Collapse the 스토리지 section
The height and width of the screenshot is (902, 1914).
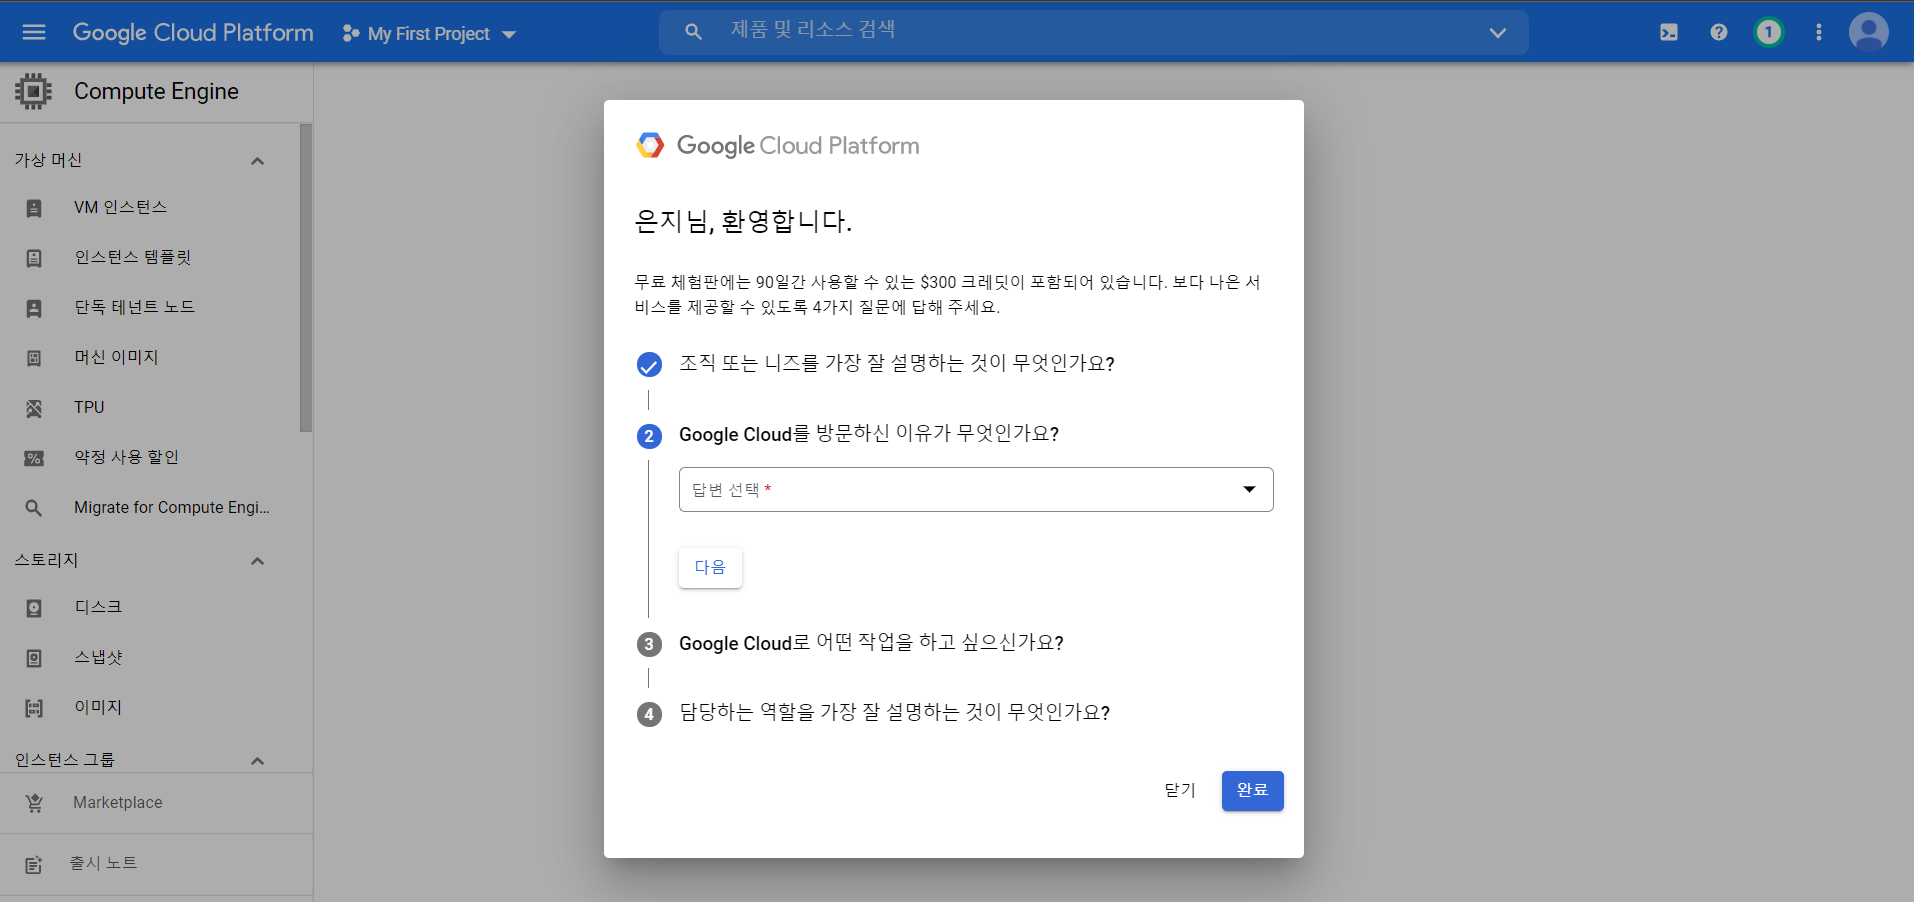point(257,561)
